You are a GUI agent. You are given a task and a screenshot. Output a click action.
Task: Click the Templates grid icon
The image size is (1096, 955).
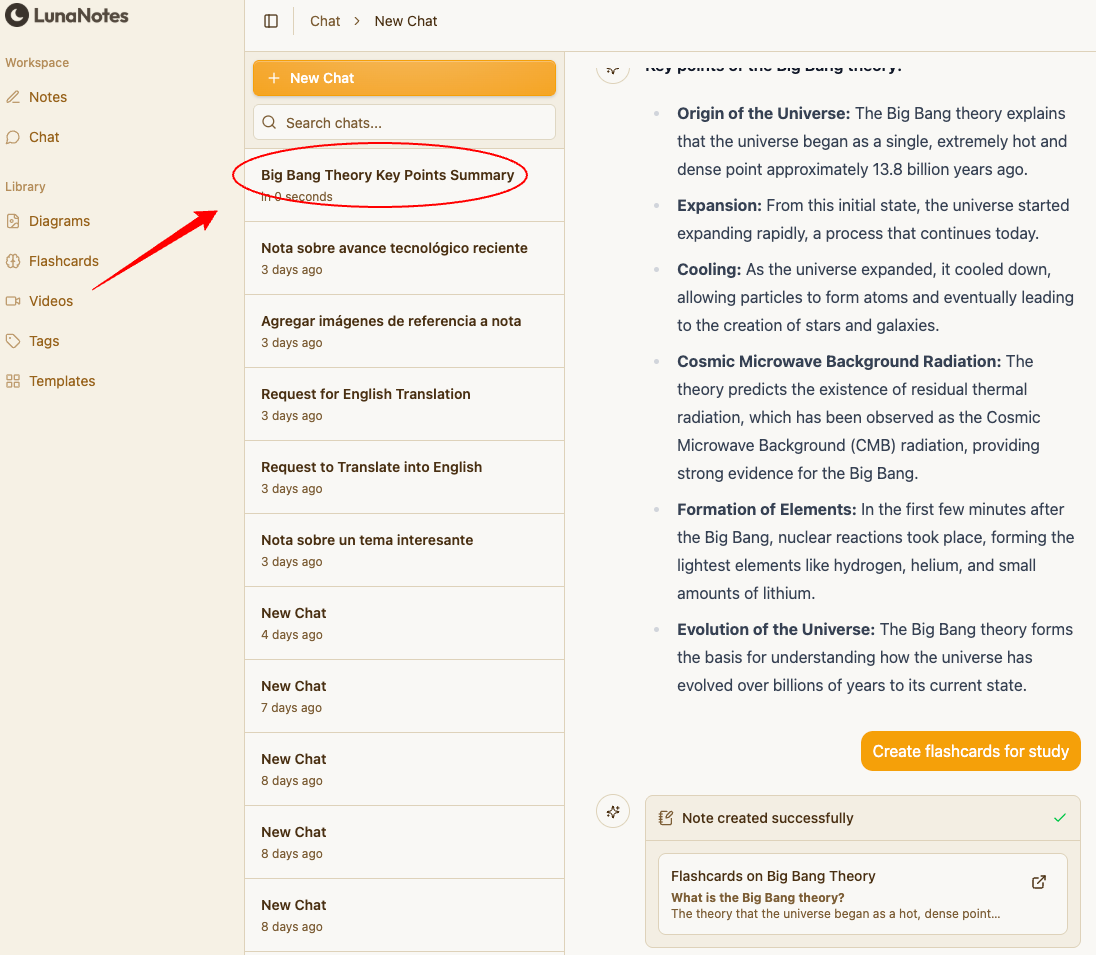click(13, 381)
